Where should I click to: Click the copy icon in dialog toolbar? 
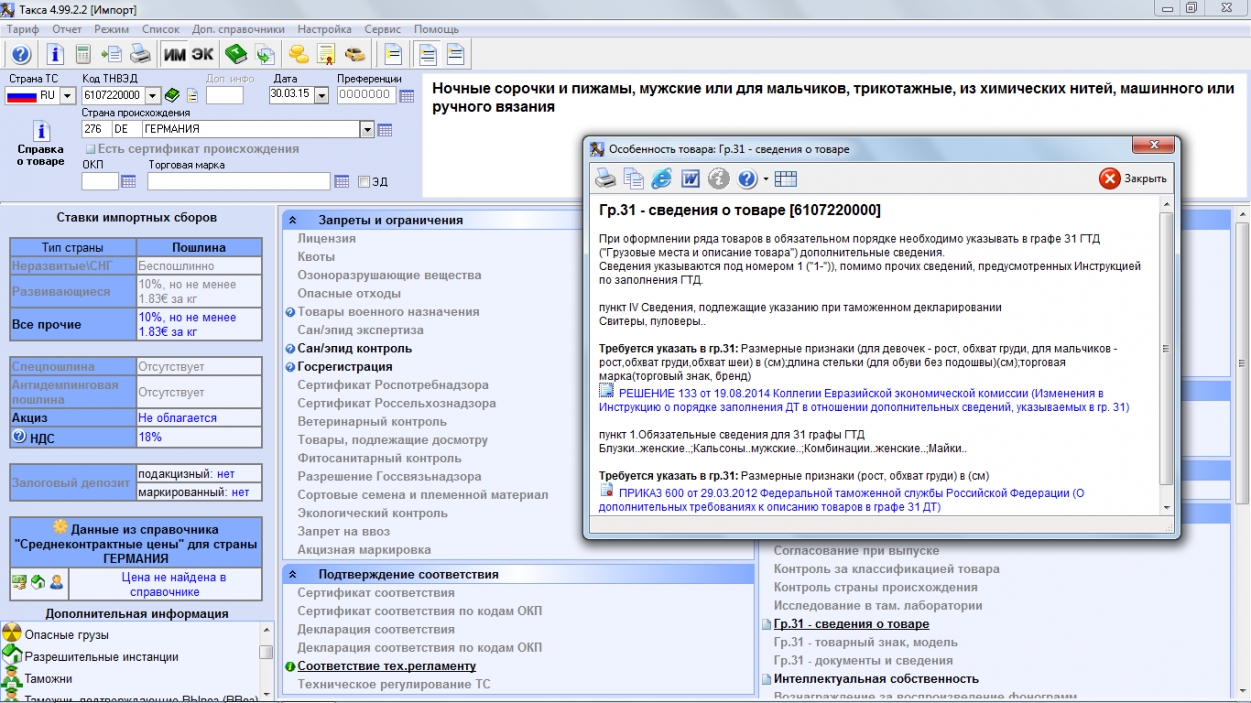[634, 179]
